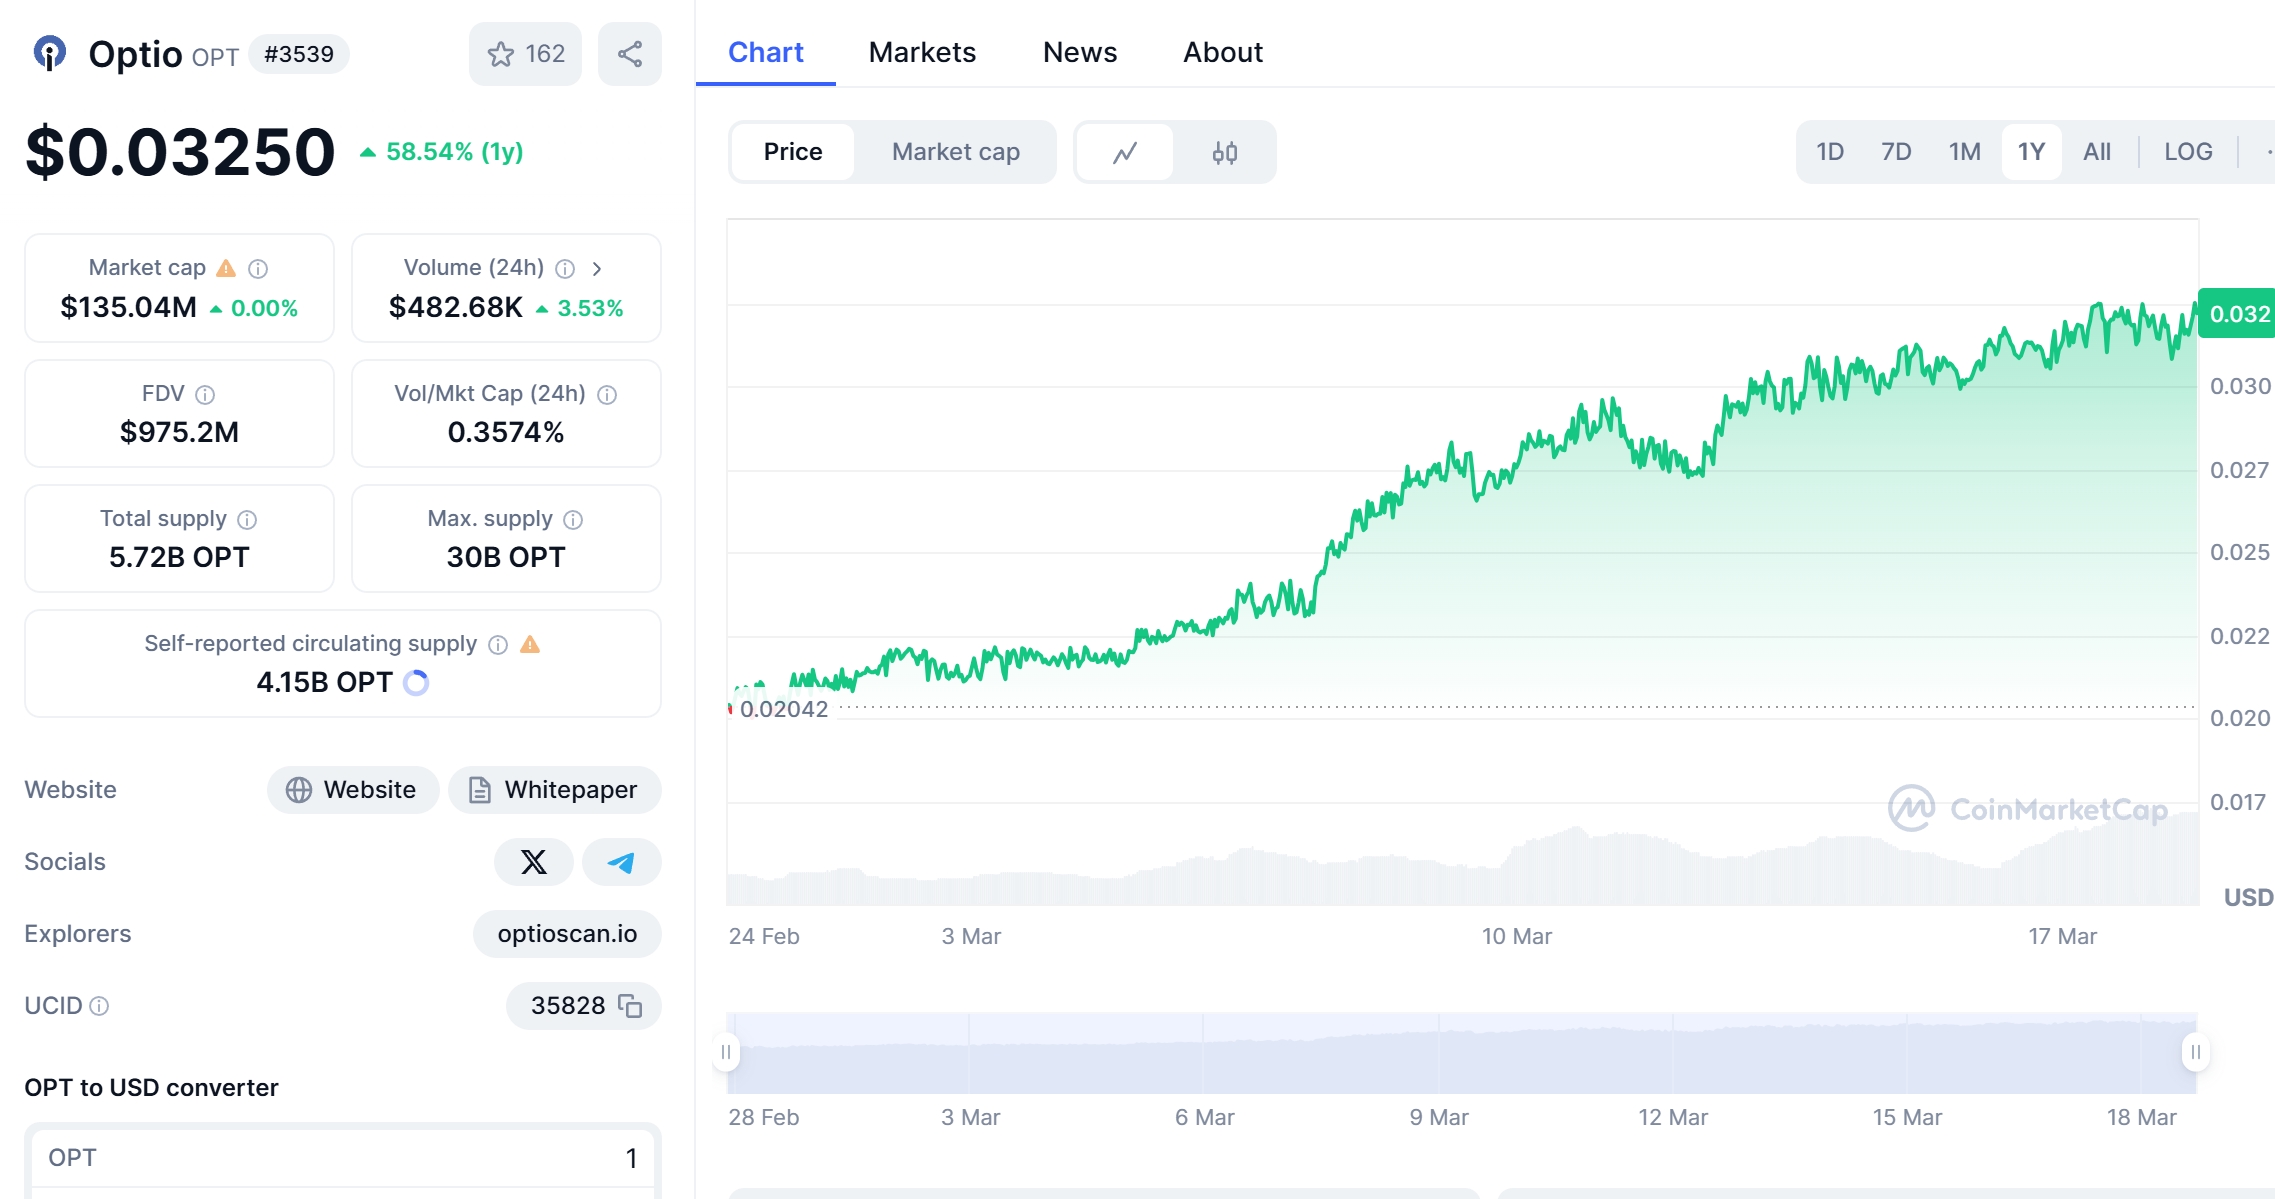This screenshot has width=2275, height=1199.
Task: Open the share icon button
Action: [x=630, y=54]
